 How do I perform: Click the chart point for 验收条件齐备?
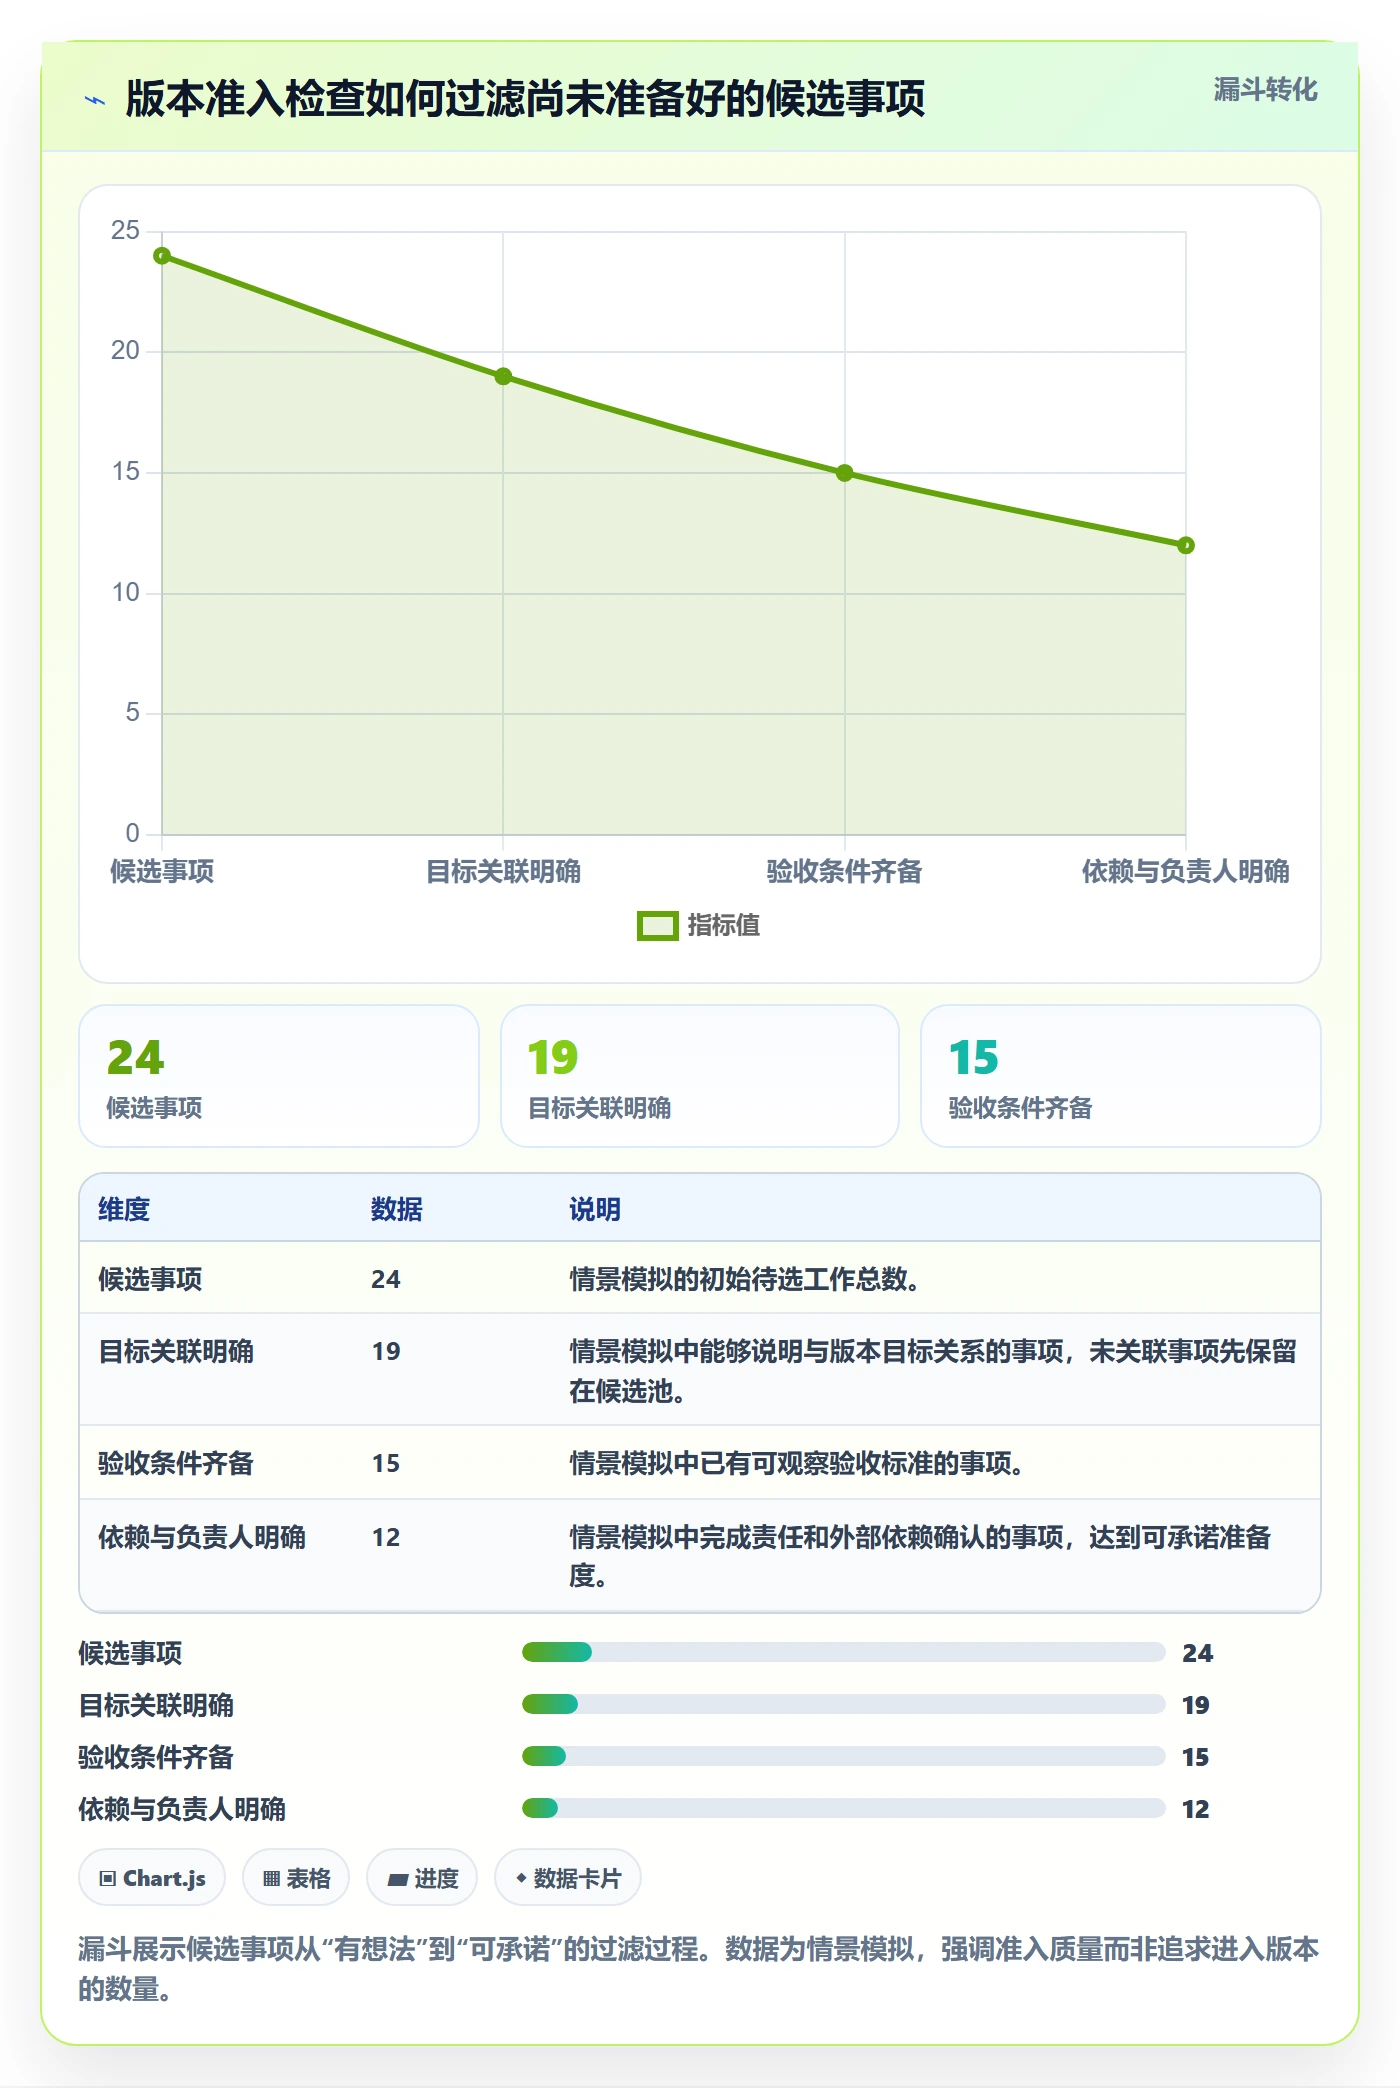[844, 473]
